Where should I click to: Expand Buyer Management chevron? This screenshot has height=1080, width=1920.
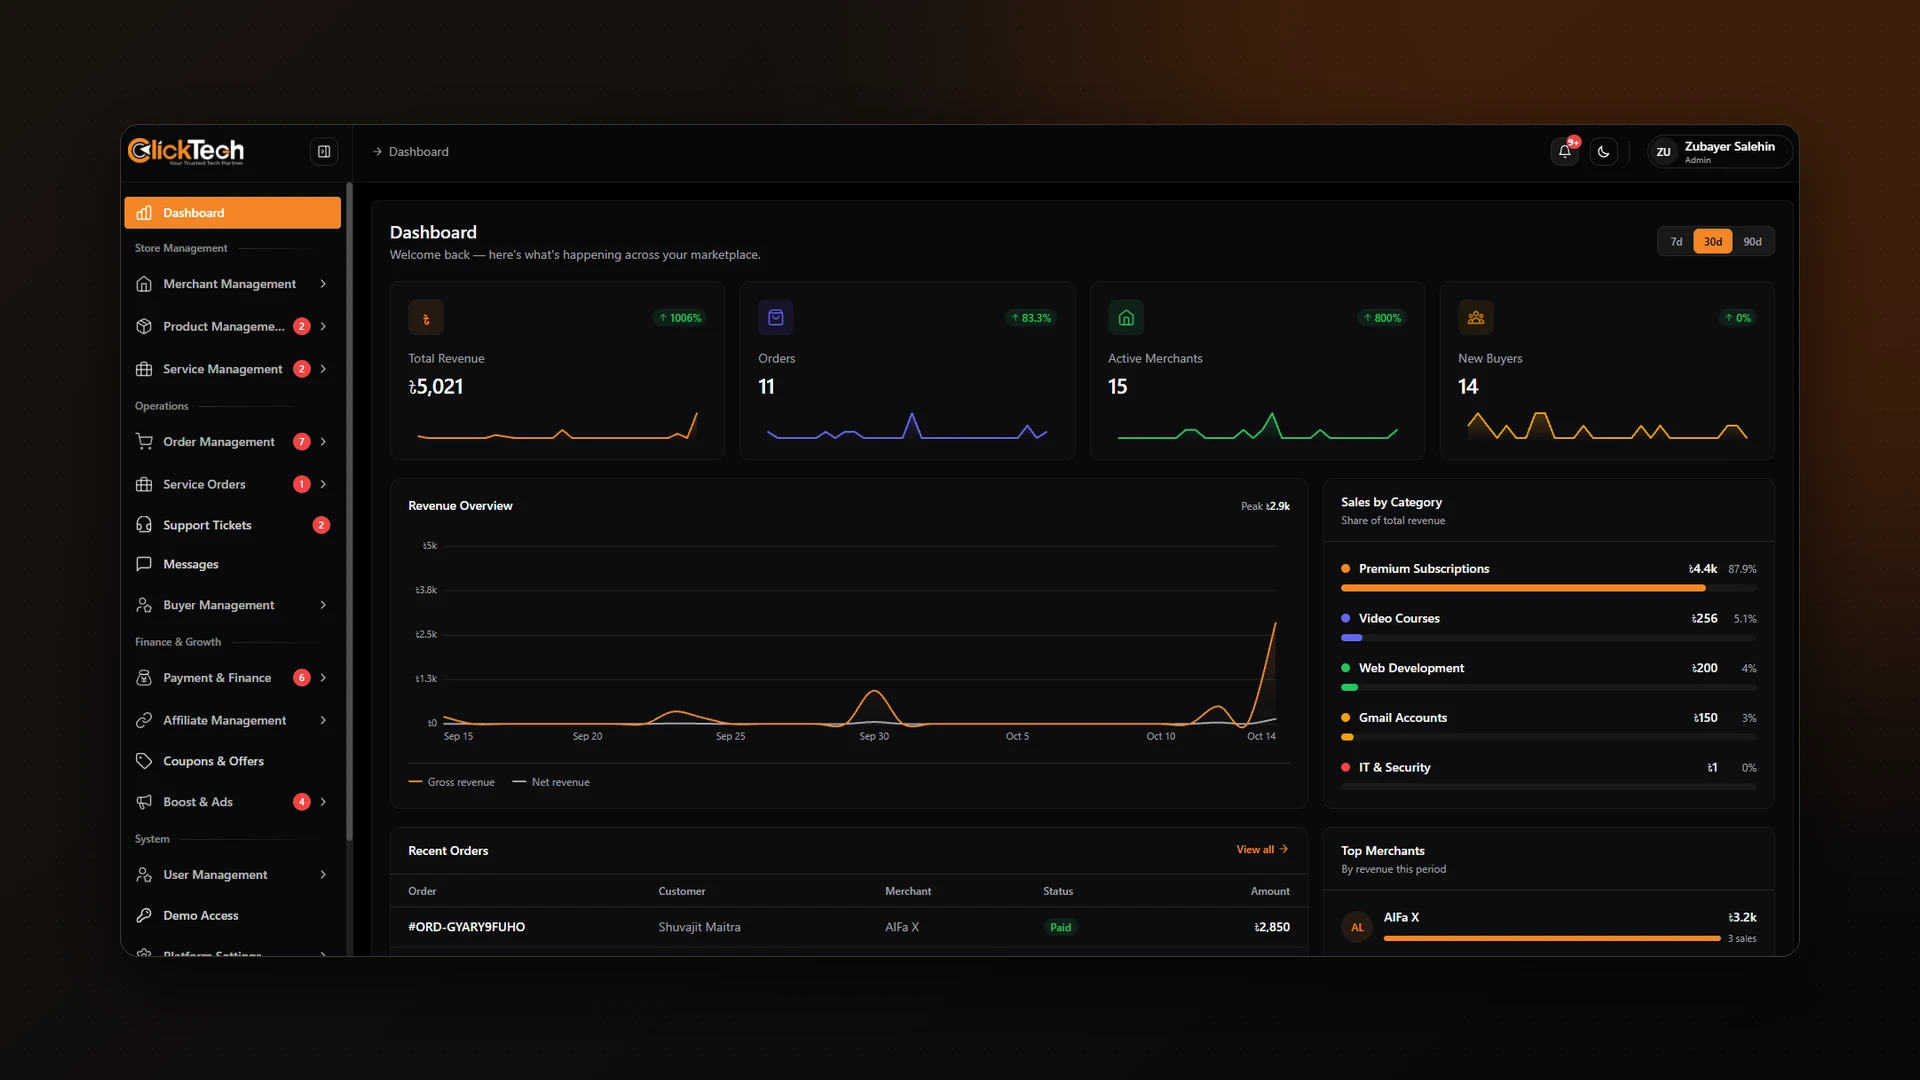323,605
